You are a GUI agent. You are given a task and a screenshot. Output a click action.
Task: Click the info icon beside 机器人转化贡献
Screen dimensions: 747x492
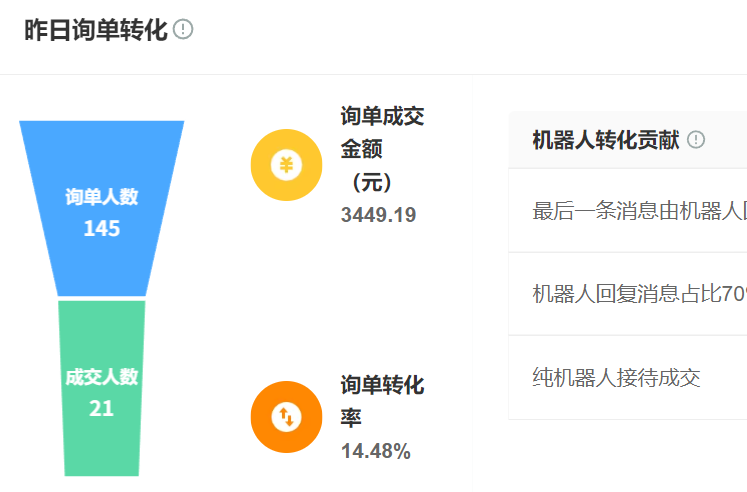696,140
